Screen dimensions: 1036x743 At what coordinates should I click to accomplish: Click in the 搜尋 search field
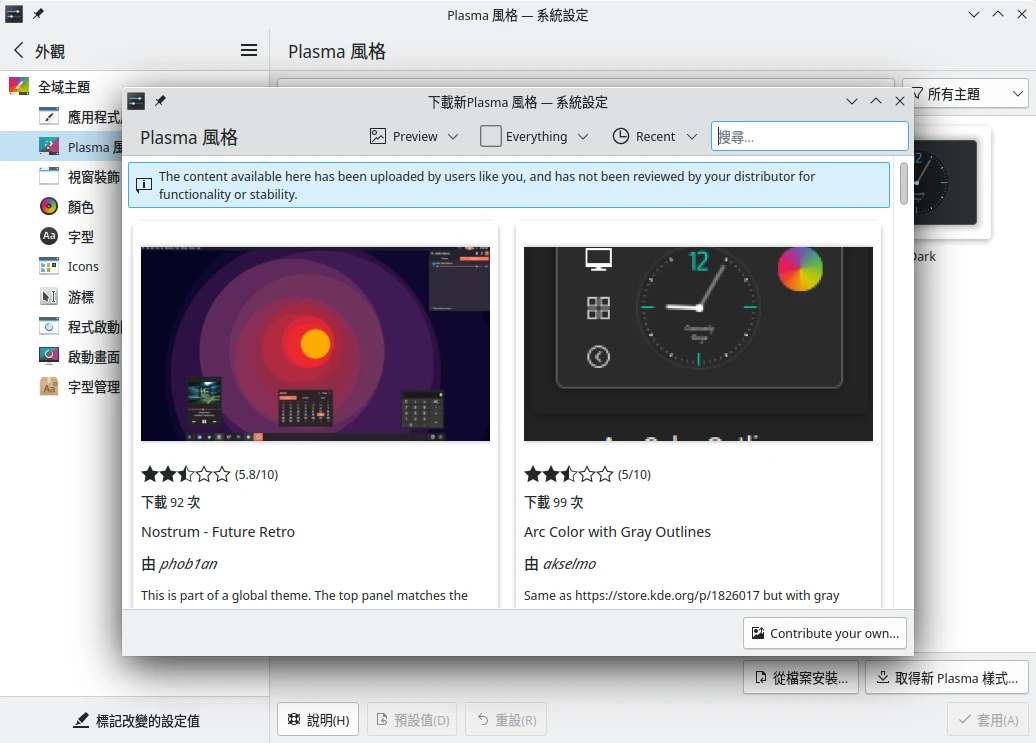(809, 137)
